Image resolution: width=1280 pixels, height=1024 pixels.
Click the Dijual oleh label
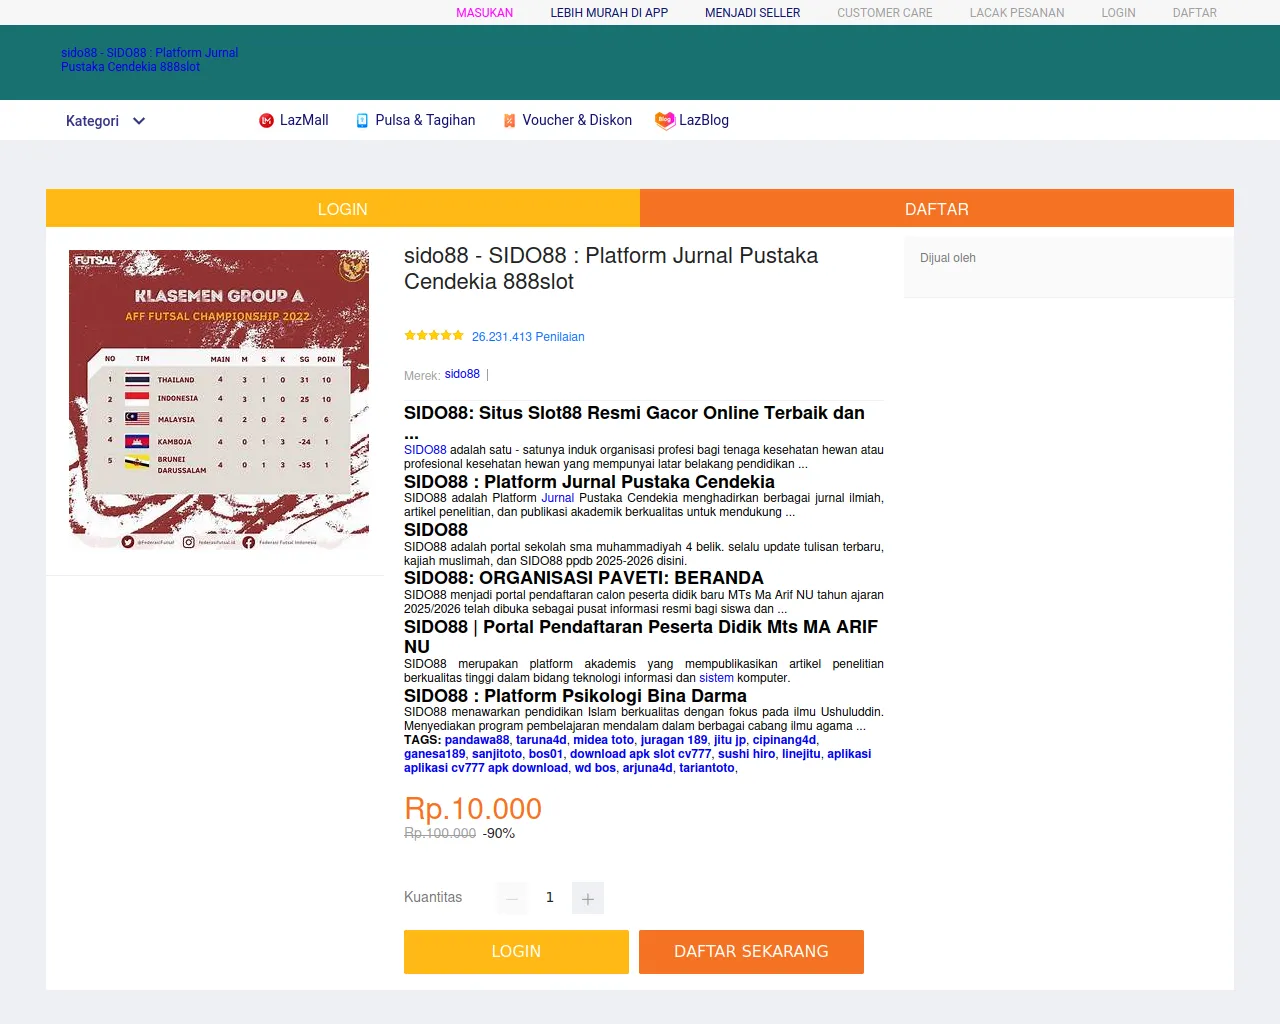point(948,258)
